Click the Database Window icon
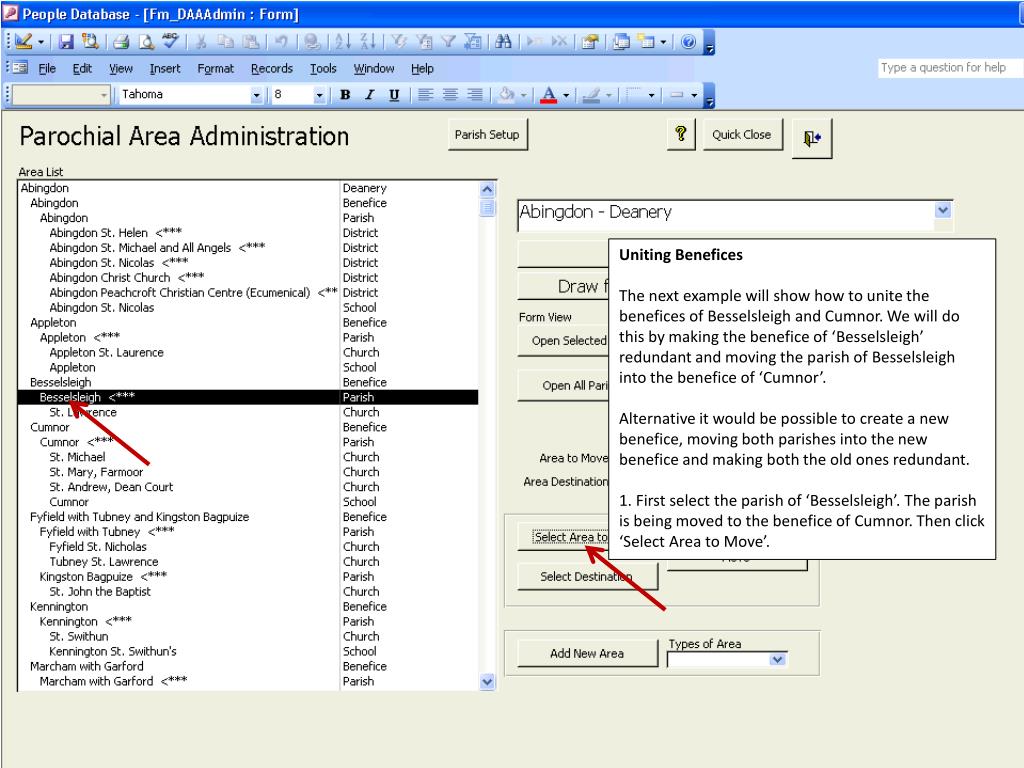Viewport: 1024px width, 768px height. pyautogui.click(x=621, y=42)
